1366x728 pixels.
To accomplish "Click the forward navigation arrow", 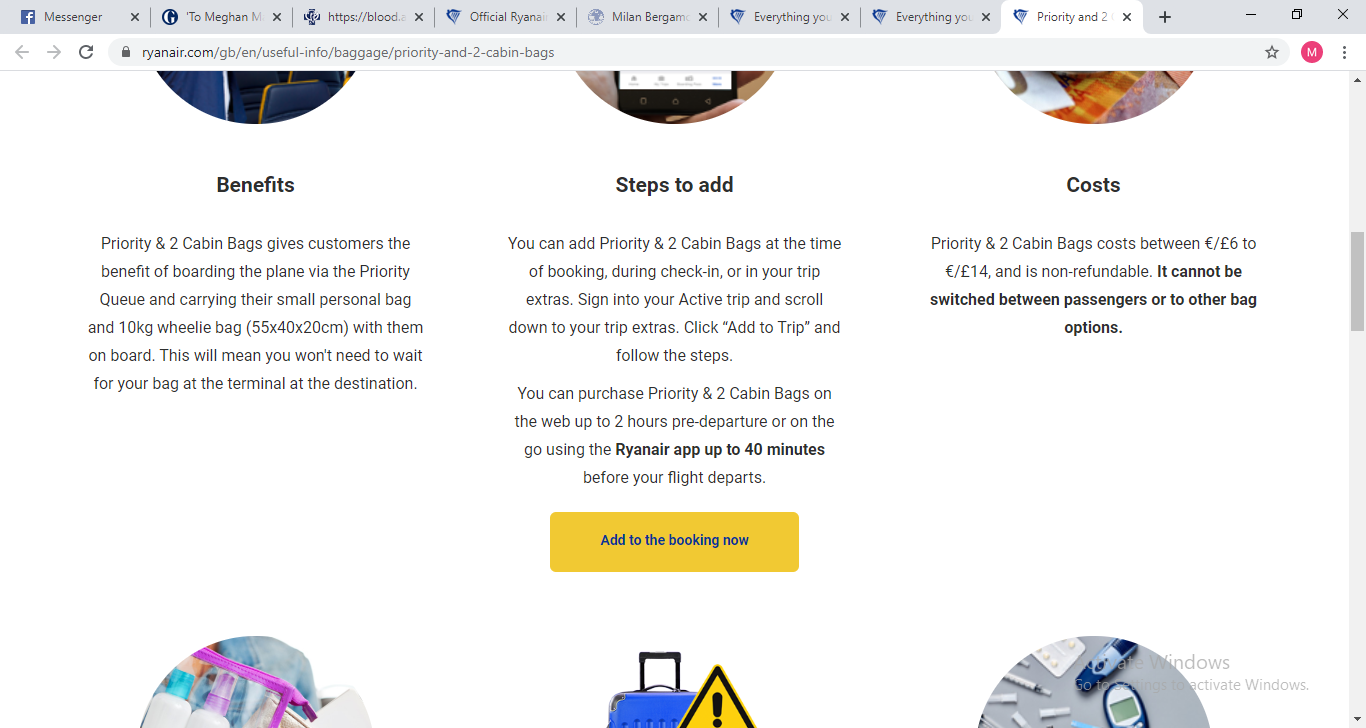I will pyautogui.click(x=54, y=52).
